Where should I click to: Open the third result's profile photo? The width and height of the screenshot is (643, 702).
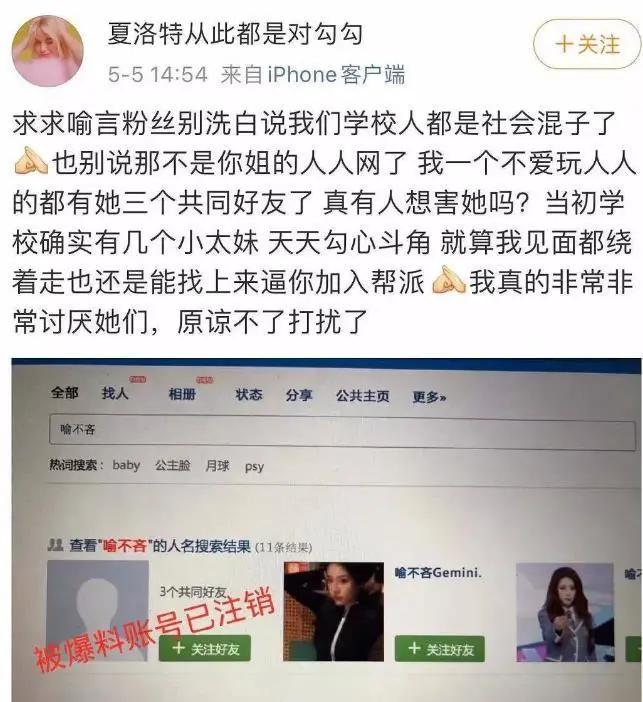tap(566, 612)
